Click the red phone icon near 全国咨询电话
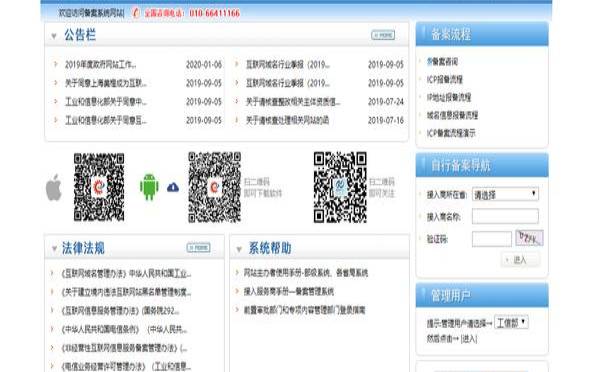 click(x=136, y=13)
